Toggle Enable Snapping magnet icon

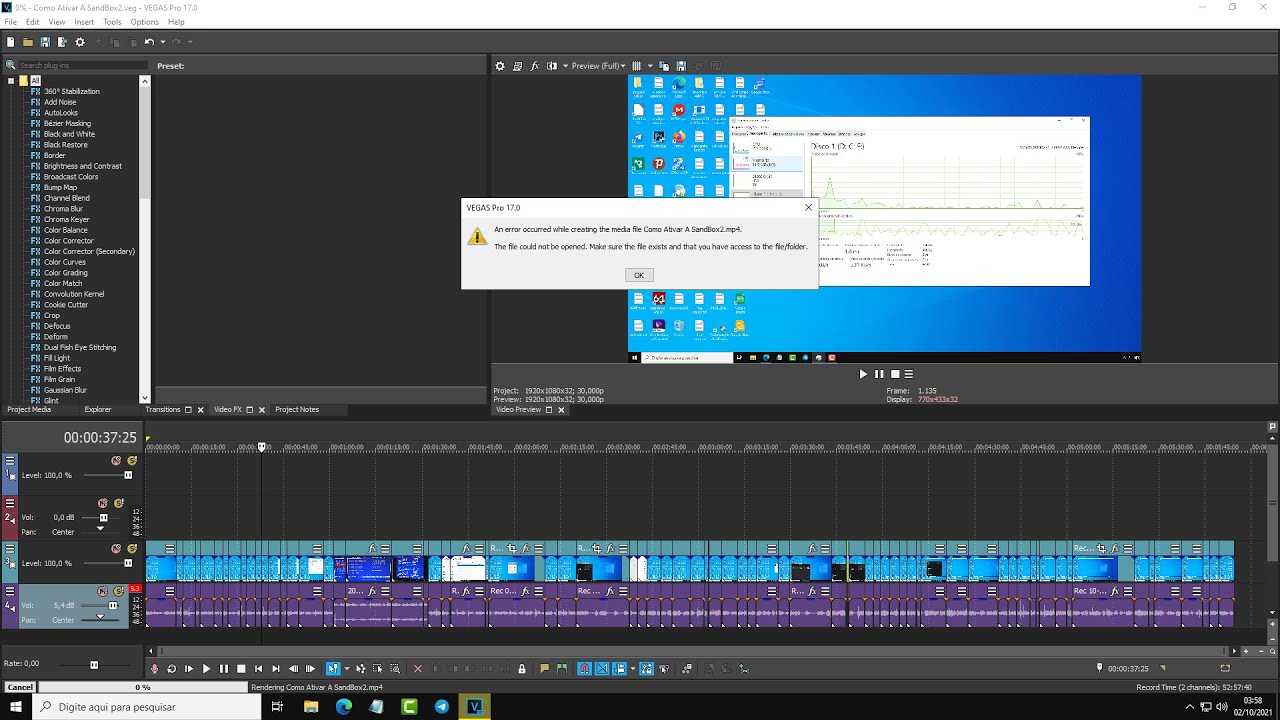(585, 668)
